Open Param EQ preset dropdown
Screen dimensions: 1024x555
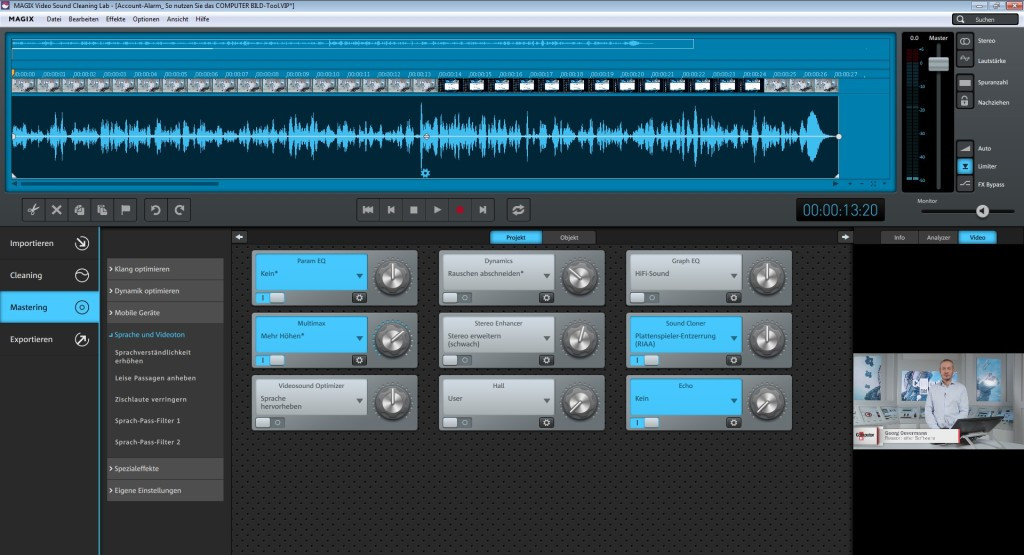click(359, 276)
